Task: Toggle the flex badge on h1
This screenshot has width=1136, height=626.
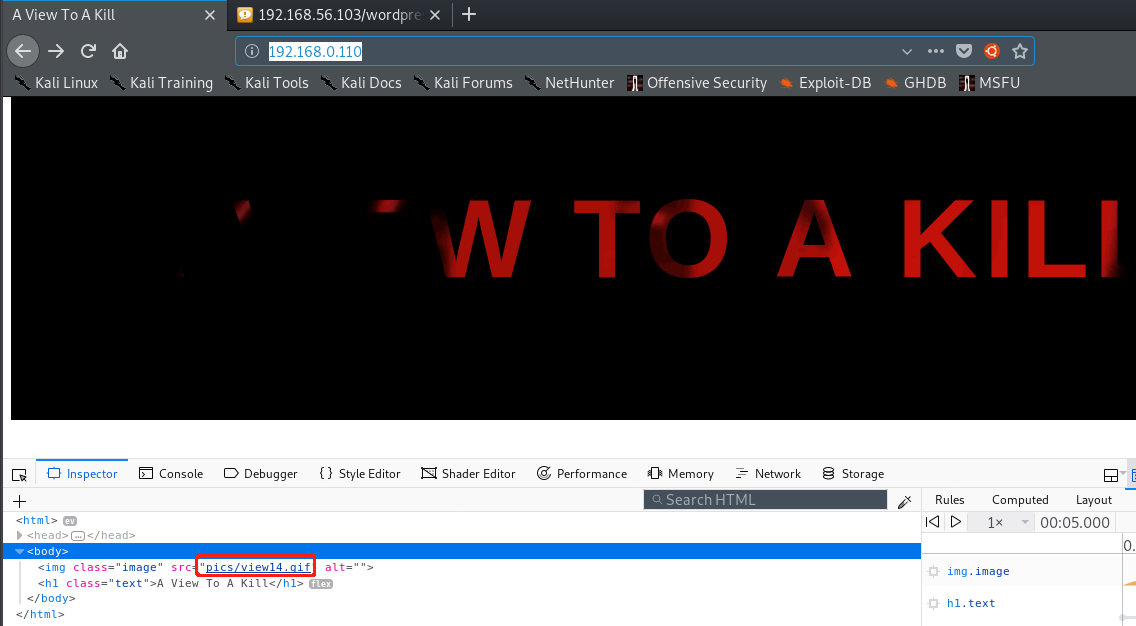Action: [321, 583]
